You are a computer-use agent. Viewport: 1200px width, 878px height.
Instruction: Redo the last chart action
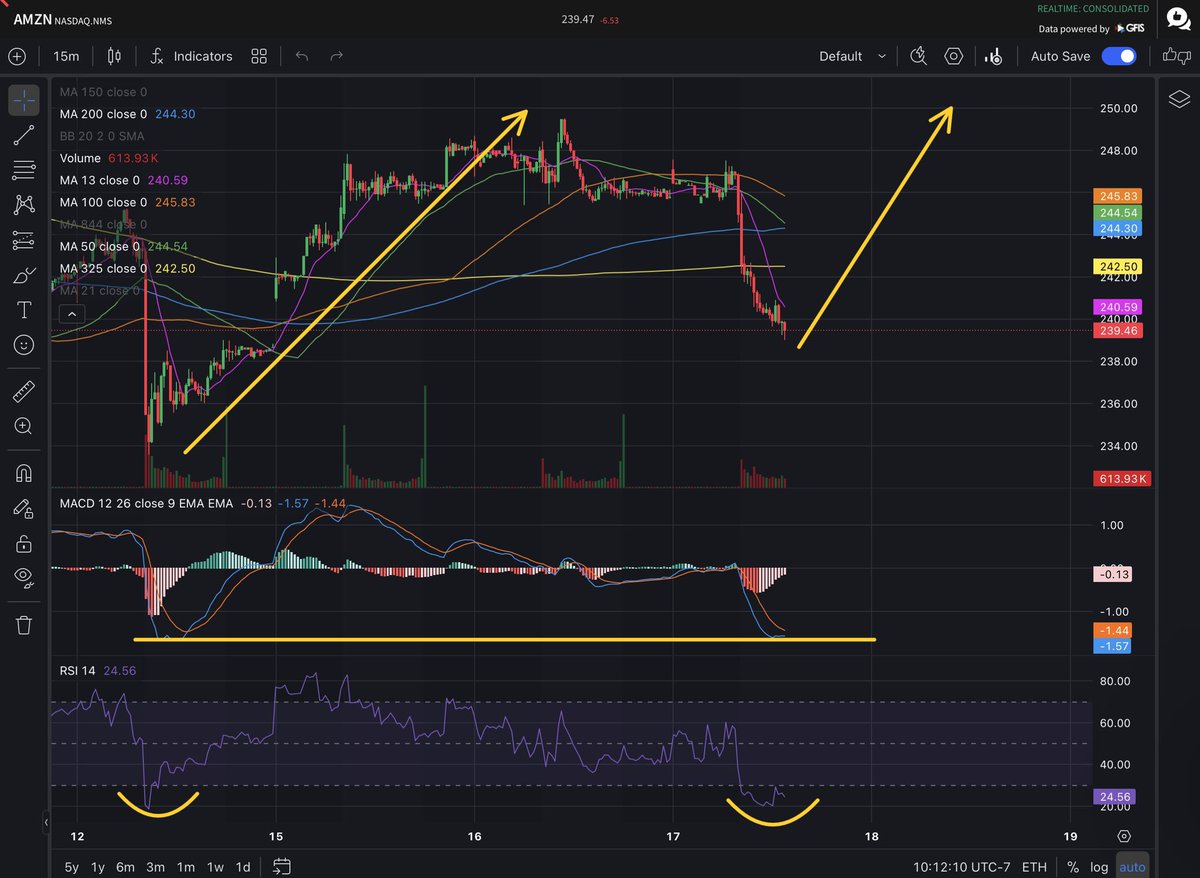[x=337, y=56]
